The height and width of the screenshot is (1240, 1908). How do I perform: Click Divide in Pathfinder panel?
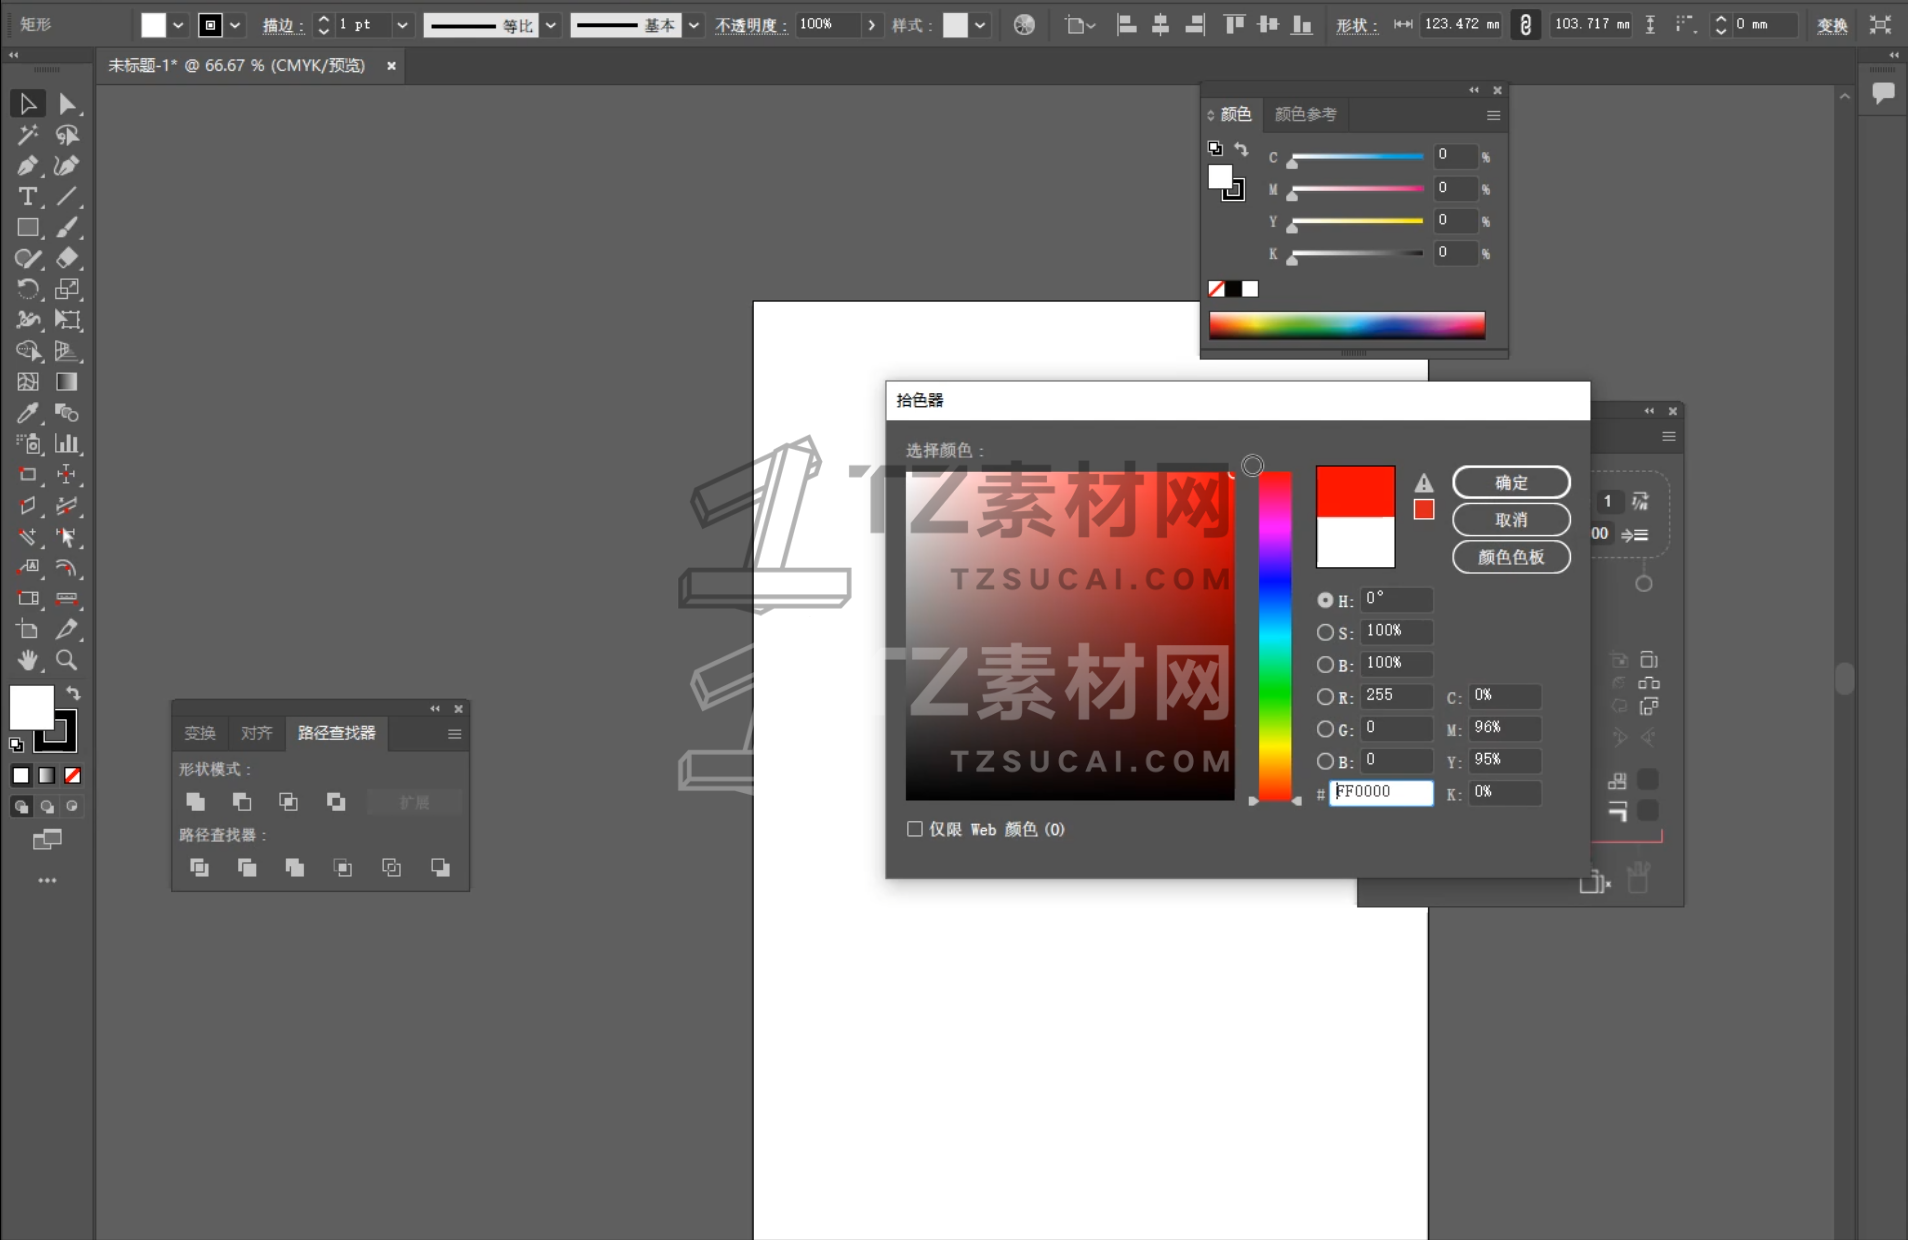pyautogui.click(x=199, y=868)
